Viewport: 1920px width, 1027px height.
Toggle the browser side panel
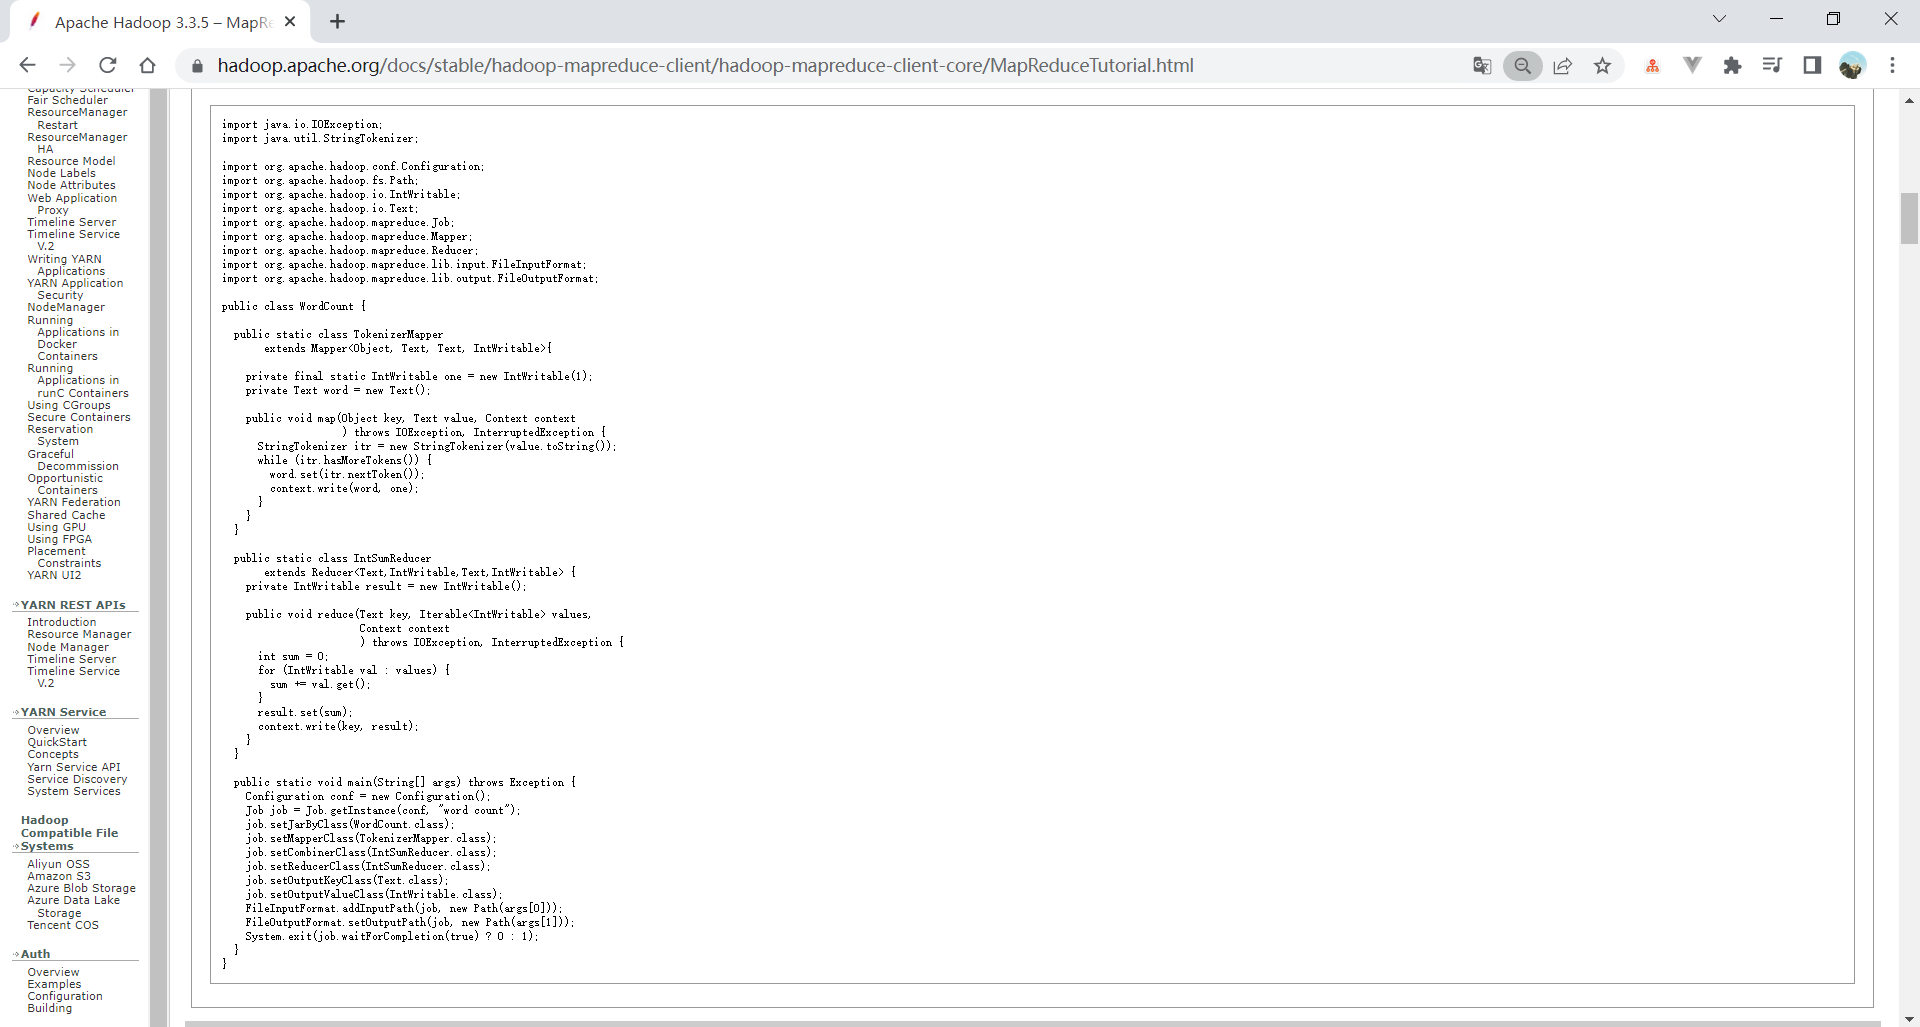click(x=1812, y=65)
